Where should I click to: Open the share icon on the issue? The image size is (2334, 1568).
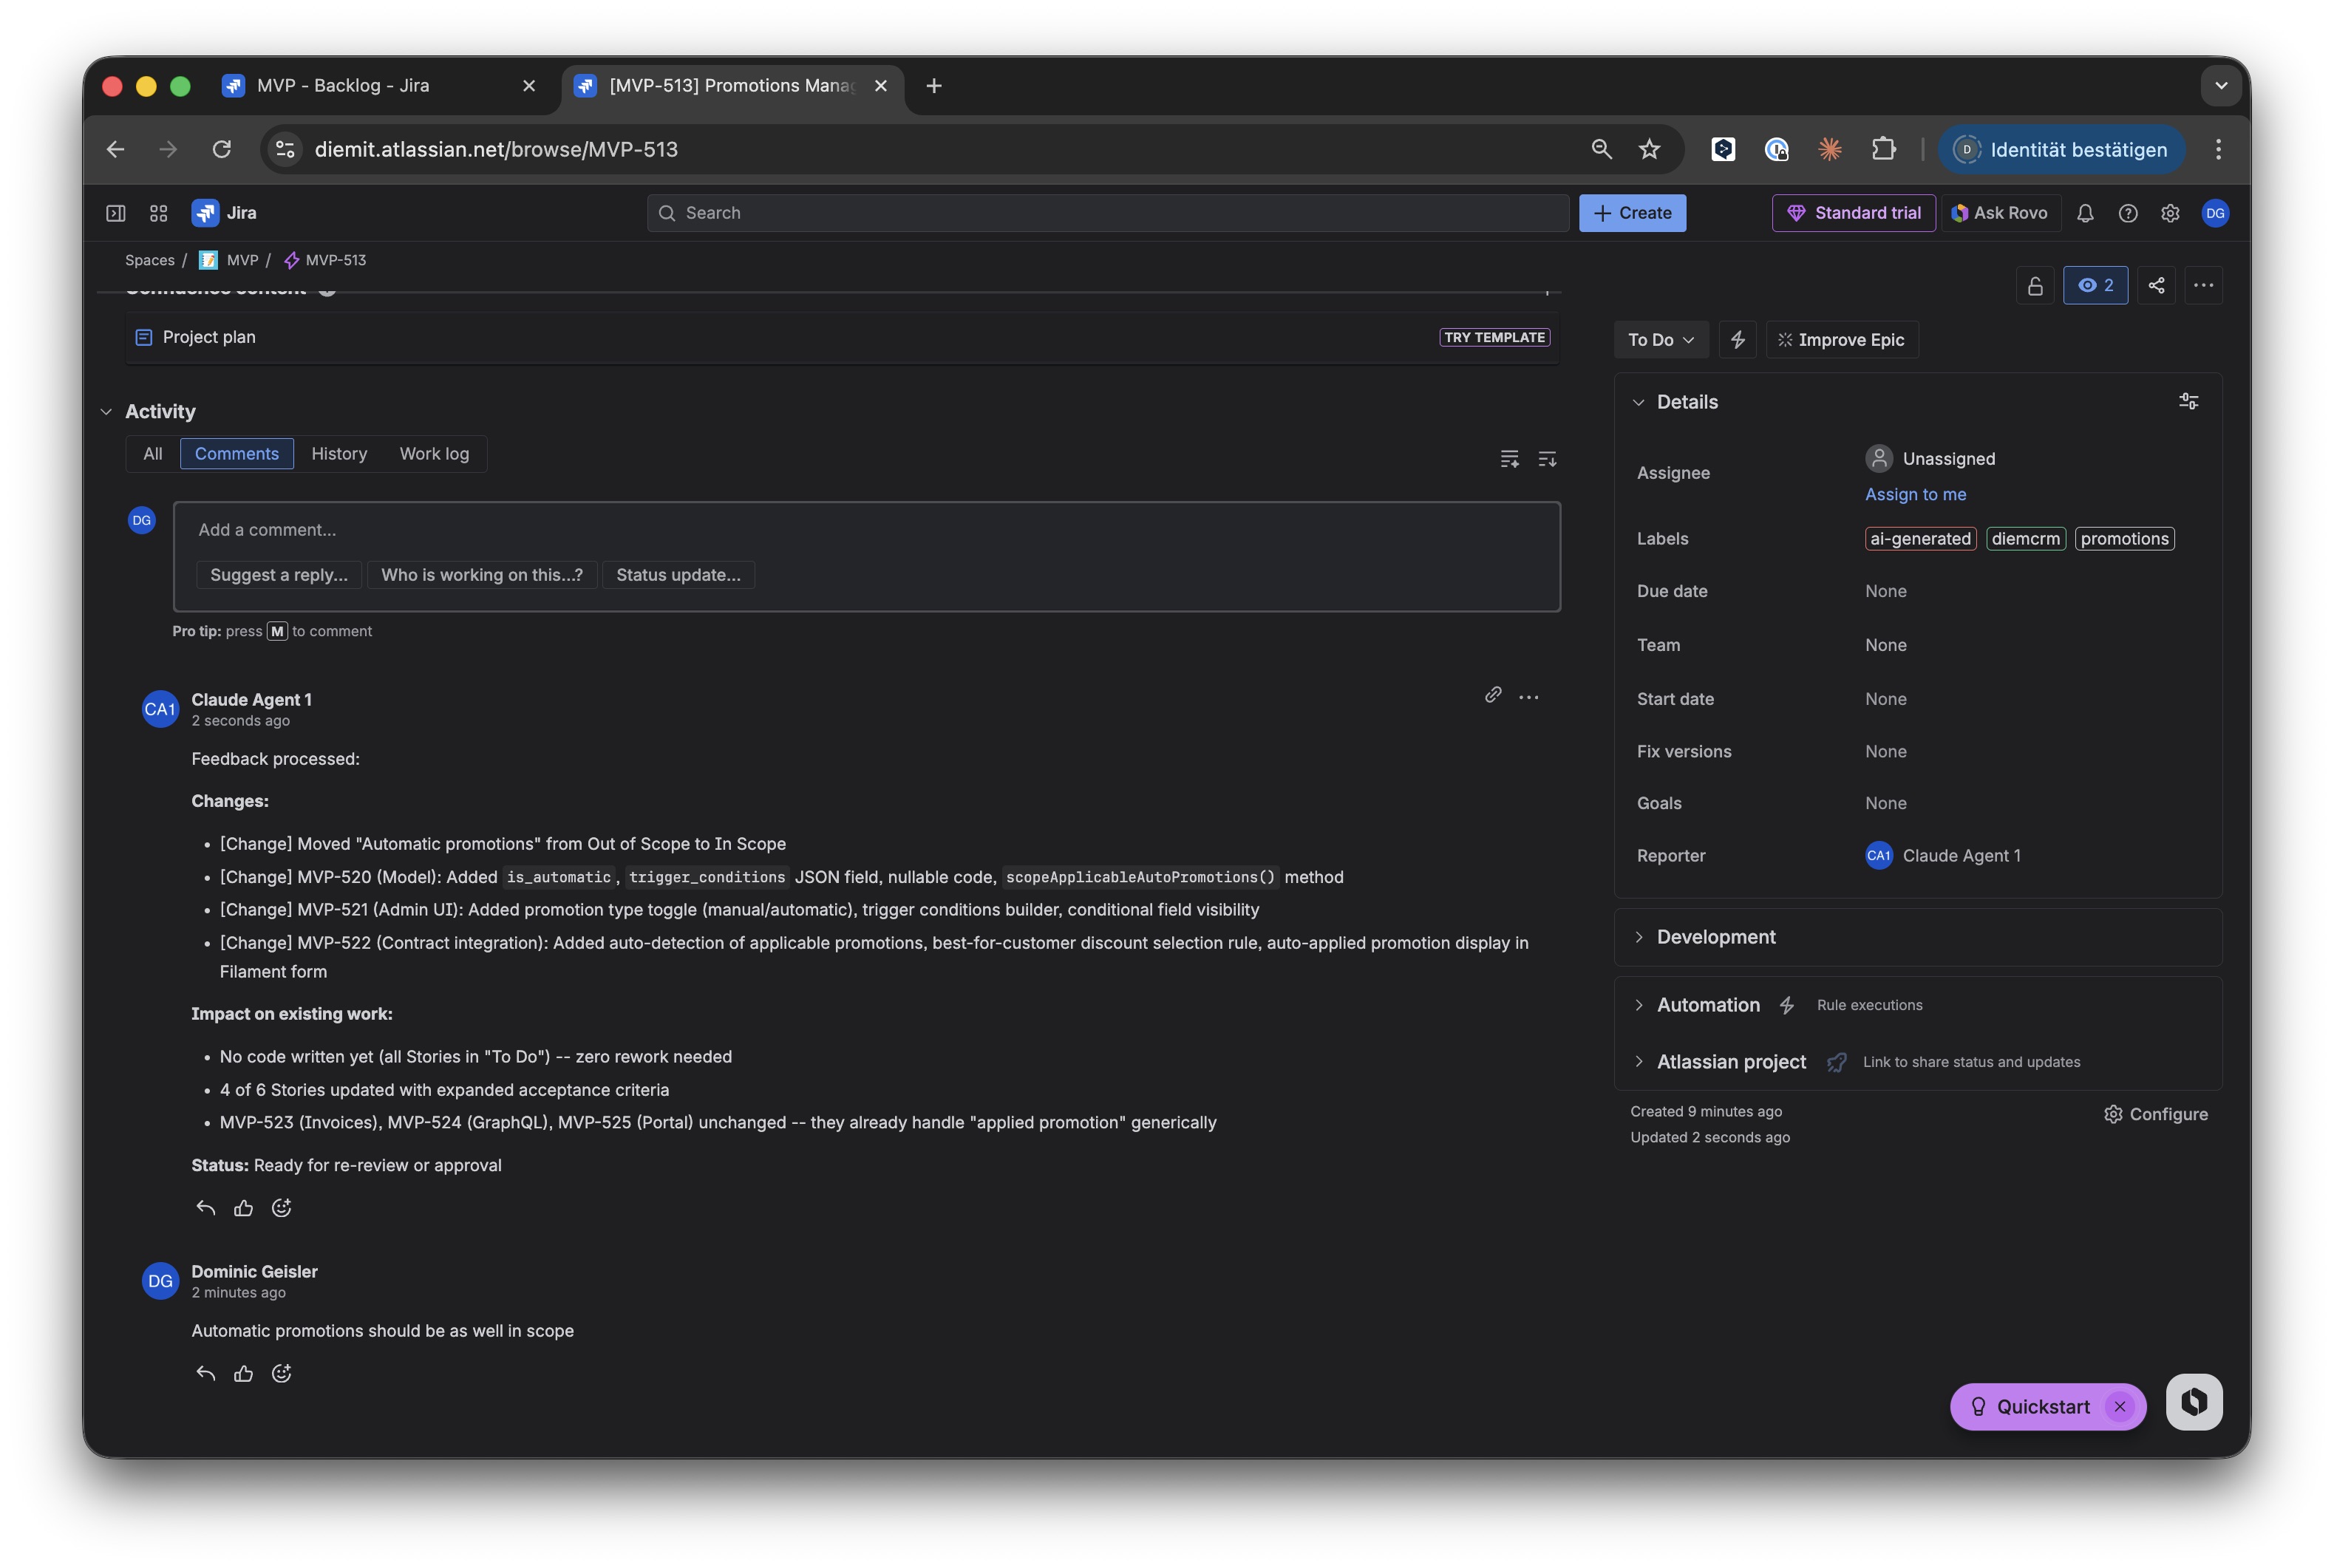2156,285
